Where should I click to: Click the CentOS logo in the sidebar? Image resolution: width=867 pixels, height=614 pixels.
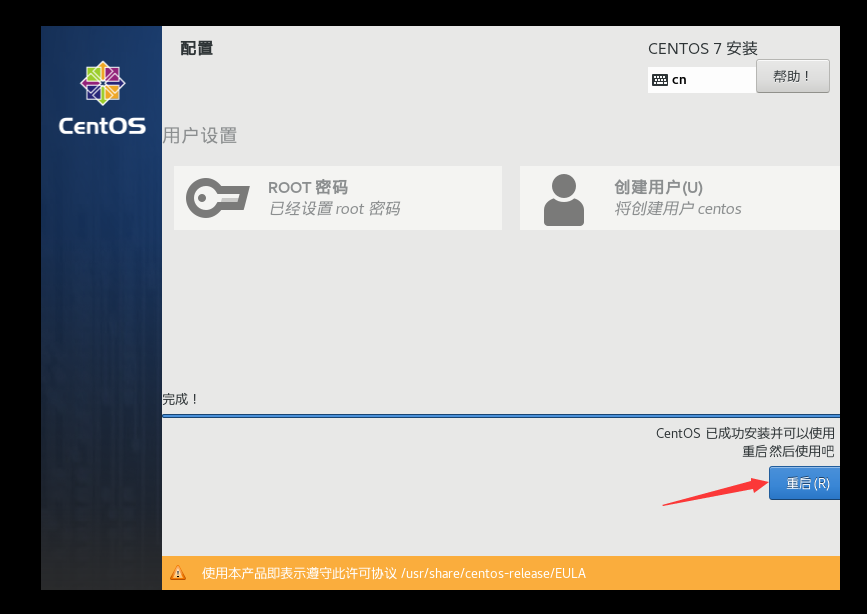(102, 98)
